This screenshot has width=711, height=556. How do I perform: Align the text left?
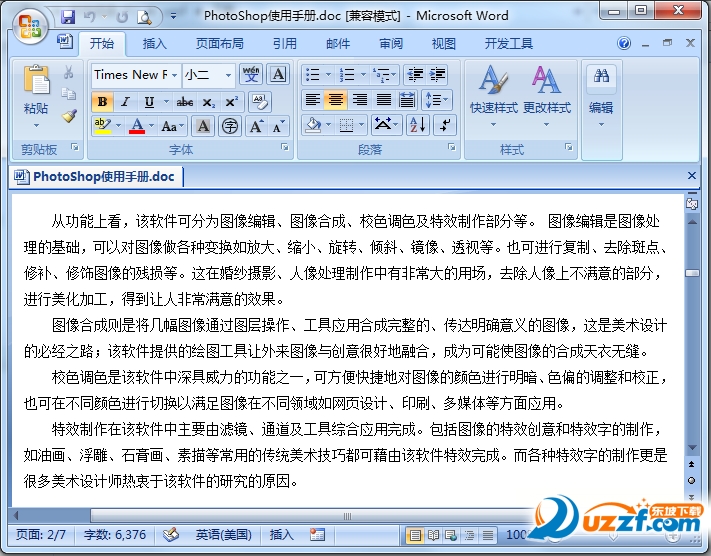(312, 100)
